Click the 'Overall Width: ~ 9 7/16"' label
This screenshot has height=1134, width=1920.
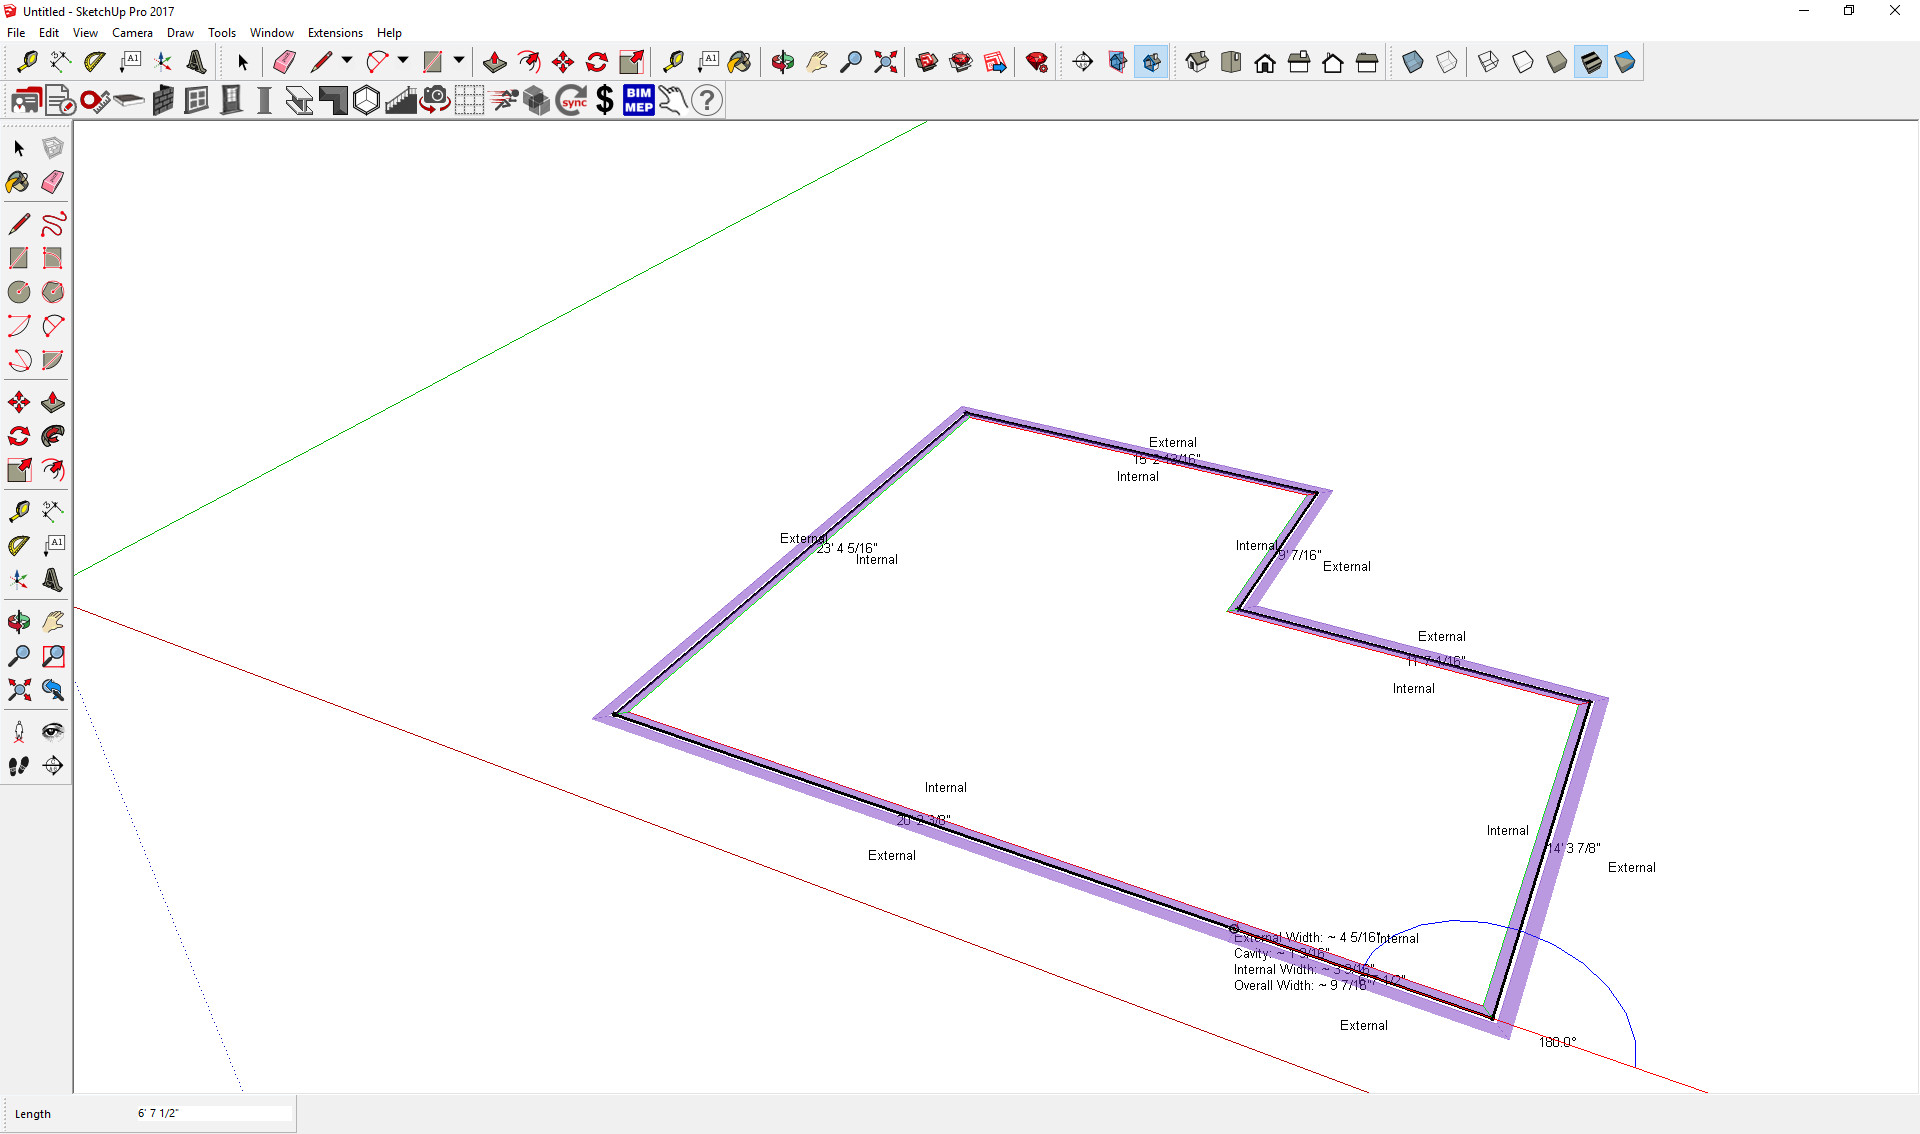[x=1300, y=986]
